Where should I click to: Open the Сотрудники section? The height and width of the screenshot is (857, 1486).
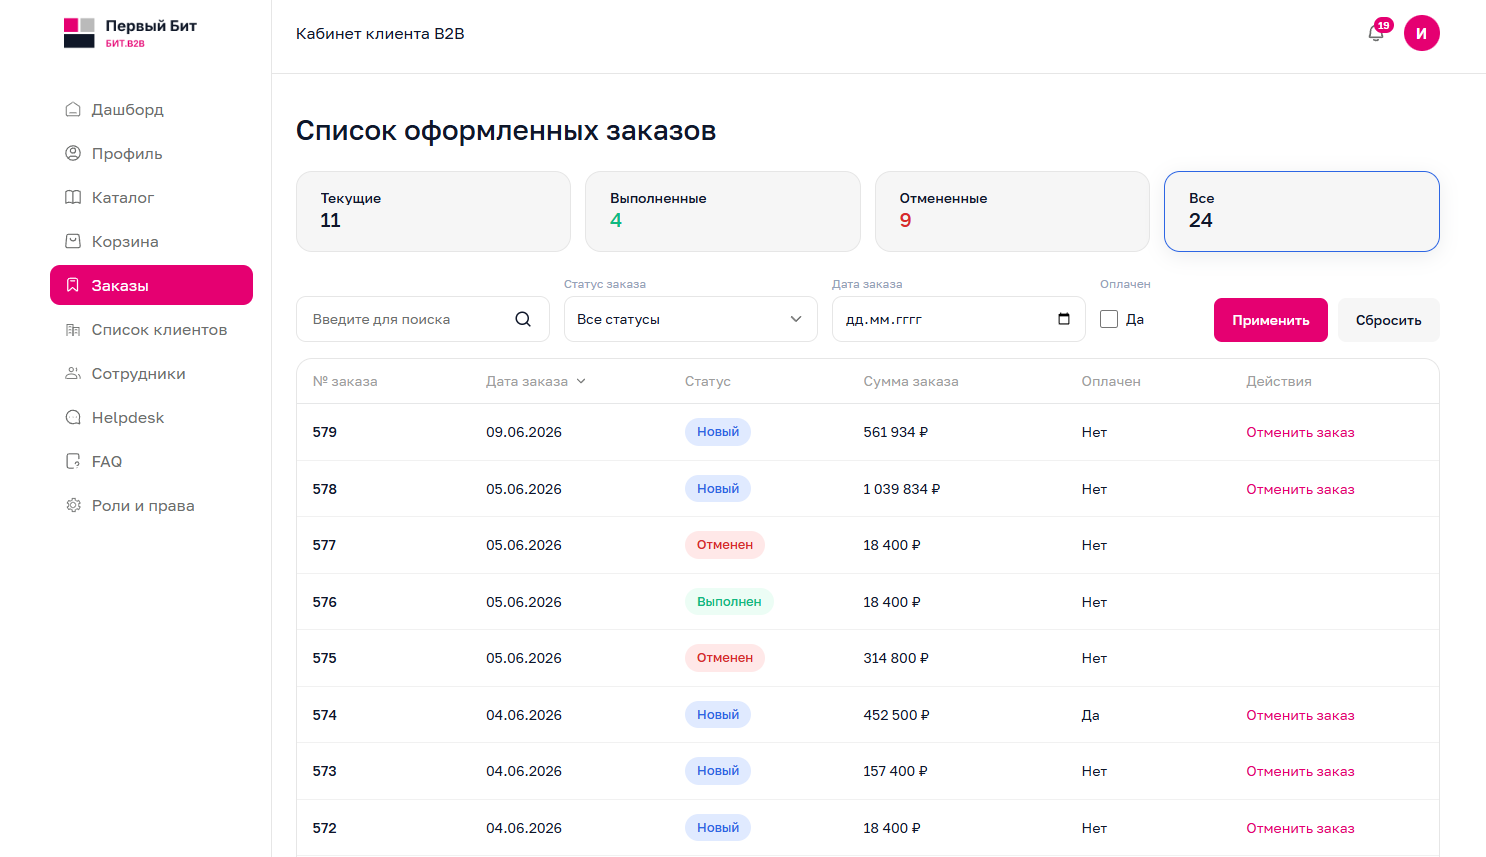pos(151,374)
